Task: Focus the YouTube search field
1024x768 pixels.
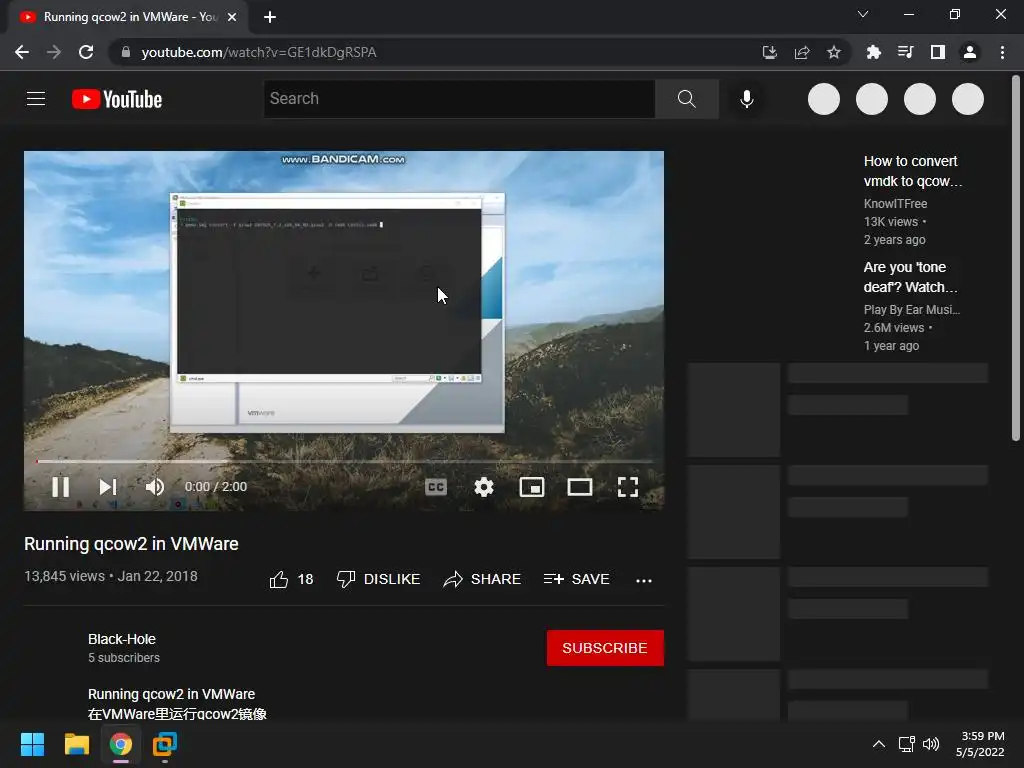Action: pyautogui.click(x=459, y=99)
